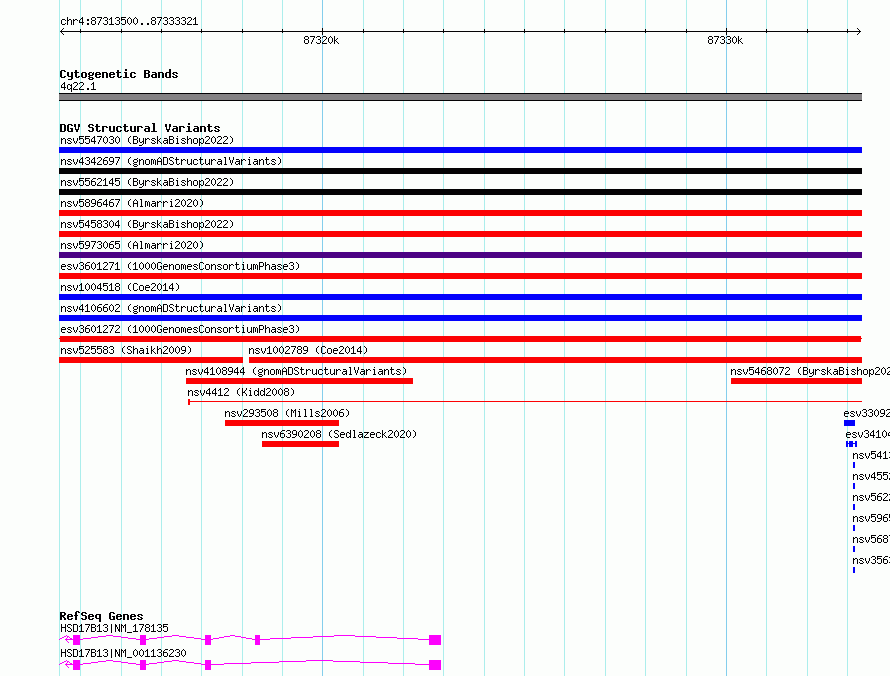The height and width of the screenshot is (676, 890).
Task: Click rightmost exon block of NM_178135
Action: pyautogui.click(x=435, y=640)
